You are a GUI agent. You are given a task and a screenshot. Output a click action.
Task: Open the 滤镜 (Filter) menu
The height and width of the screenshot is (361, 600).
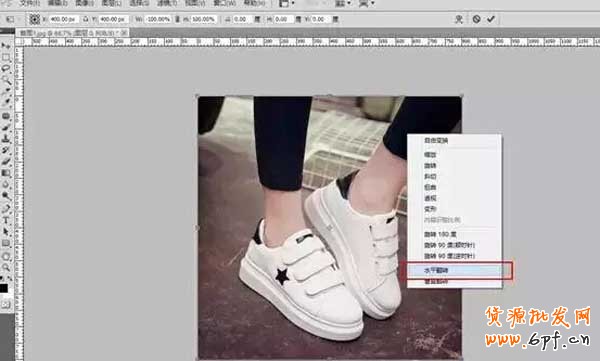click(x=167, y=3)
